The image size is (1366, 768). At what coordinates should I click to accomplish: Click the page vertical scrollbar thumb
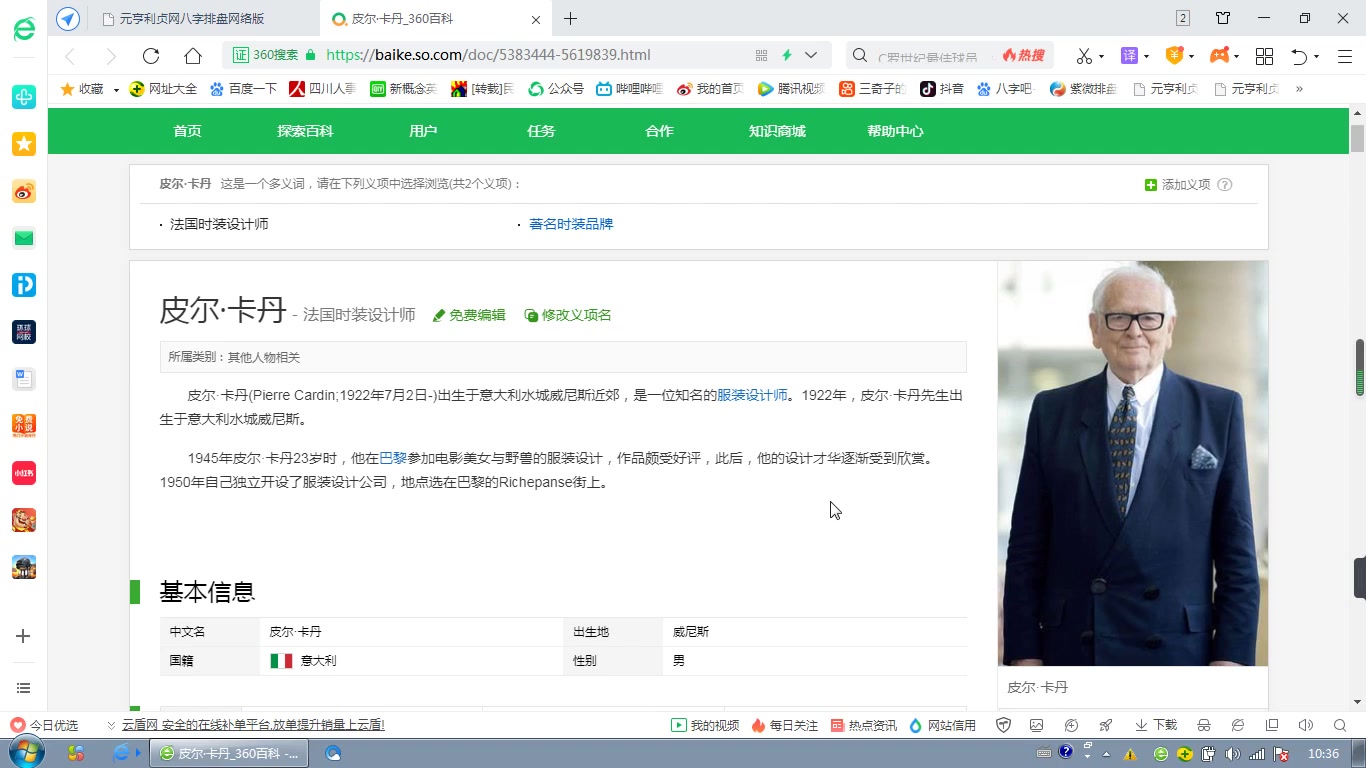coord(1357,139)
